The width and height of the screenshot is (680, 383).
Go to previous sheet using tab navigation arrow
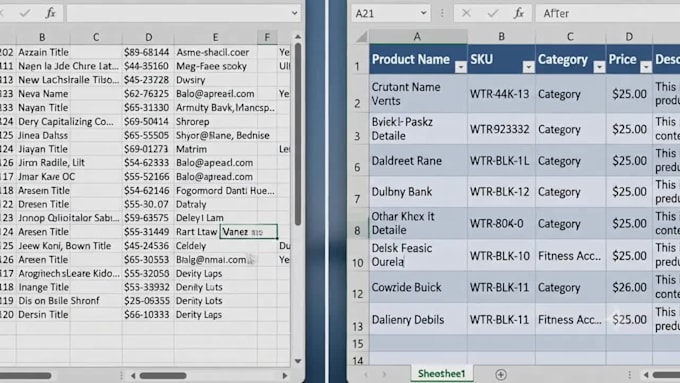click(366, 374)
